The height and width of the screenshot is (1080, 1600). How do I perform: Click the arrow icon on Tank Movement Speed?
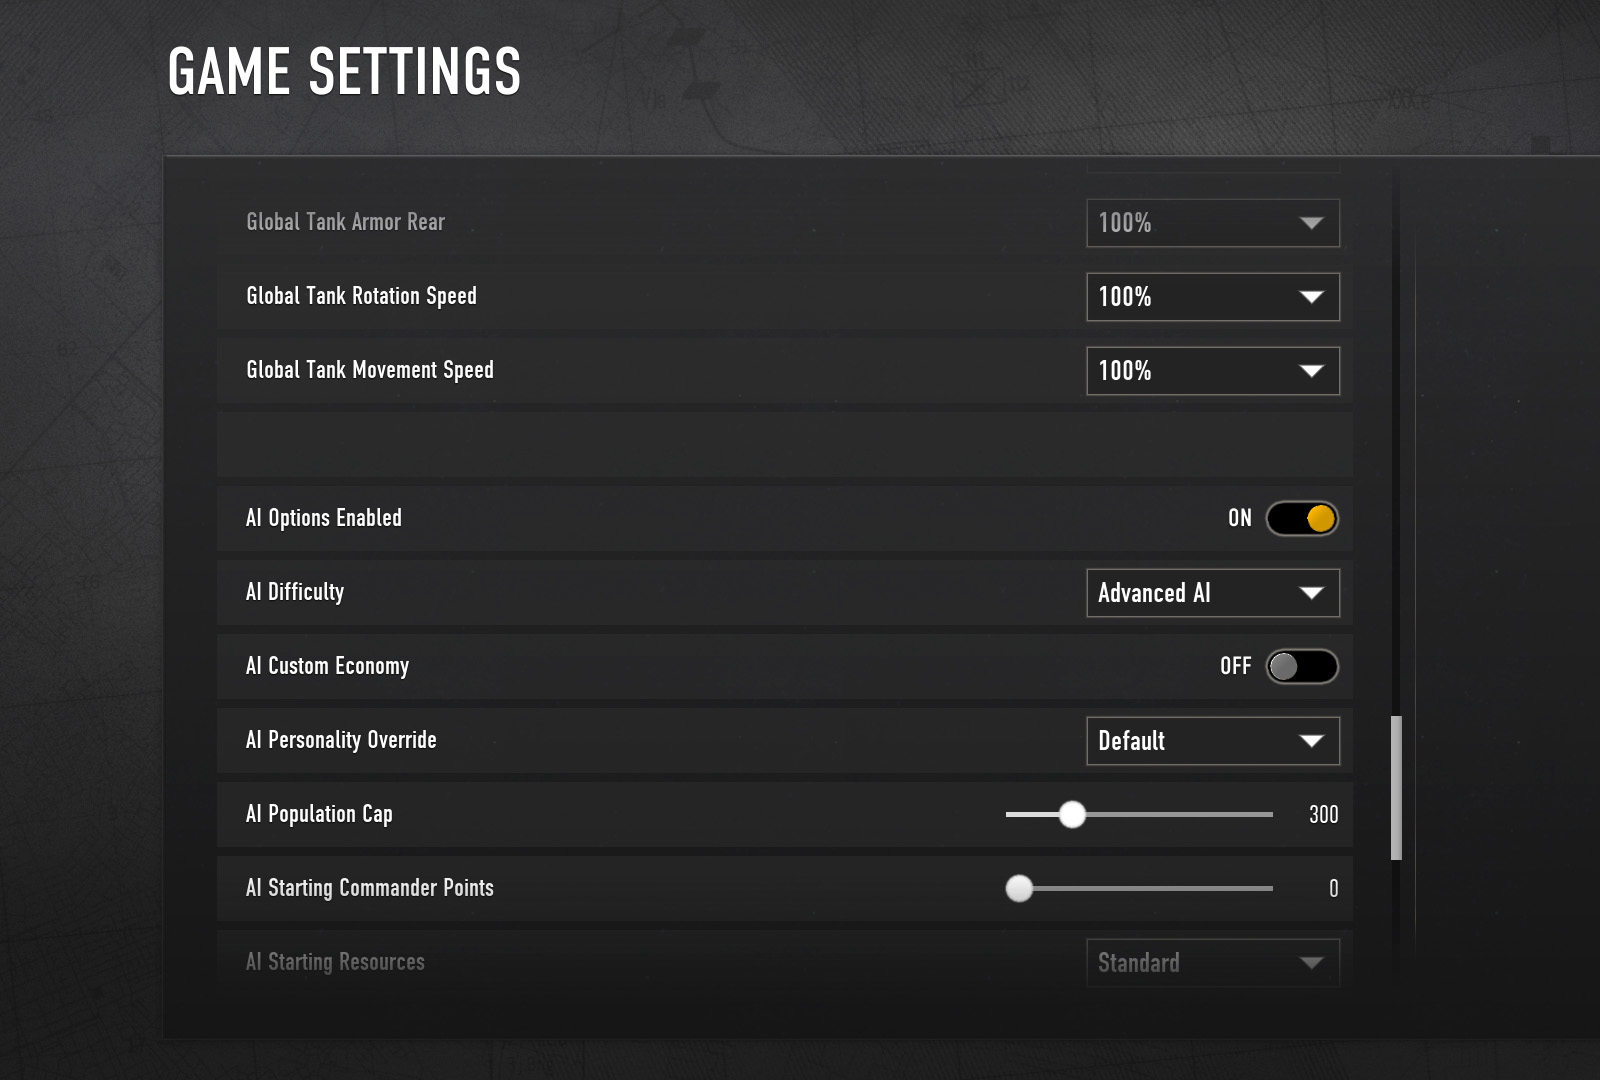[x=1311, y=371]
